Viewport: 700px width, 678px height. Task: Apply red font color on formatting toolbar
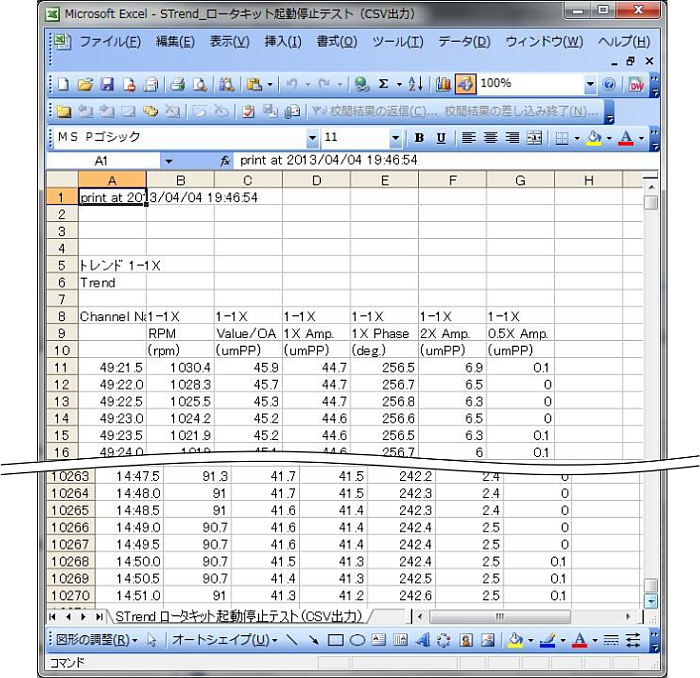click(x=626, y=138)
